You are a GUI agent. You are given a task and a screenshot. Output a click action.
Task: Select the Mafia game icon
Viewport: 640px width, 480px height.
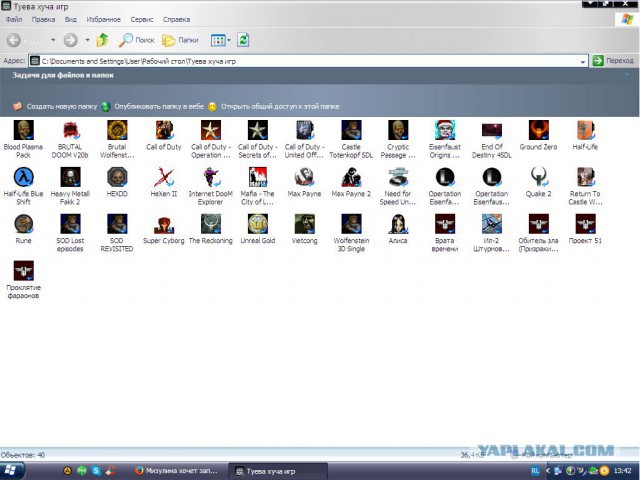click(258, 177)
